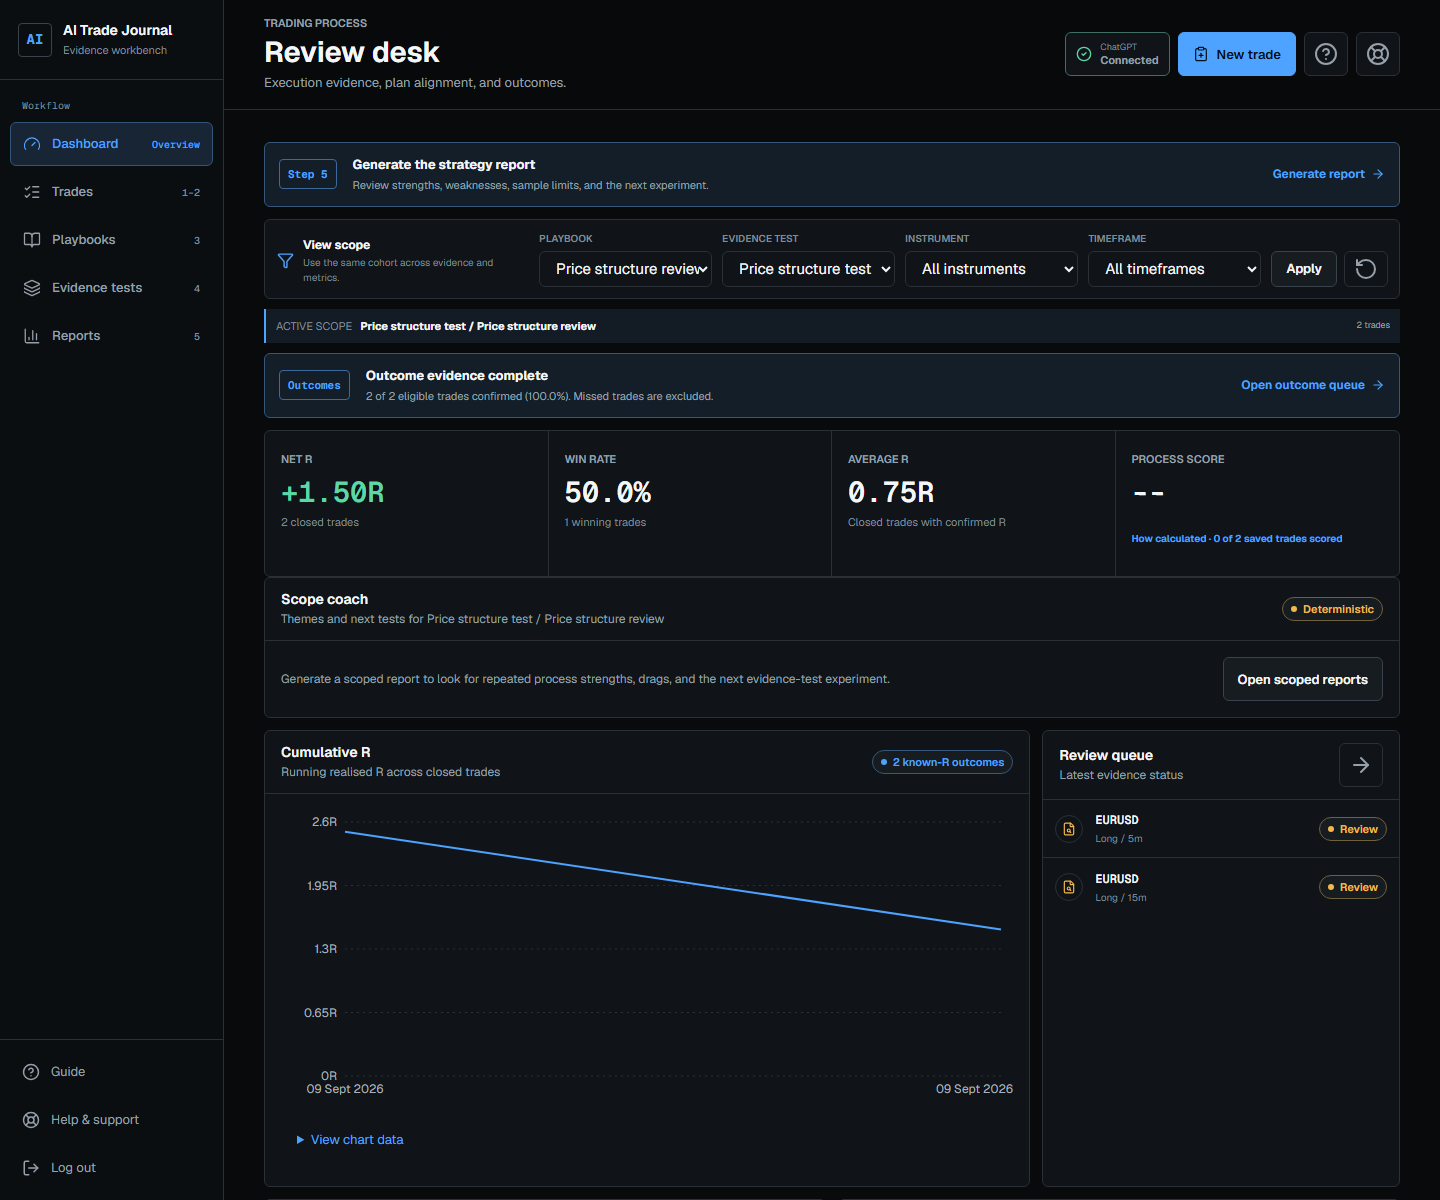The image size is (1440, 1200).
Task: Click the Apply button
Action: (x=1304, y=269)
